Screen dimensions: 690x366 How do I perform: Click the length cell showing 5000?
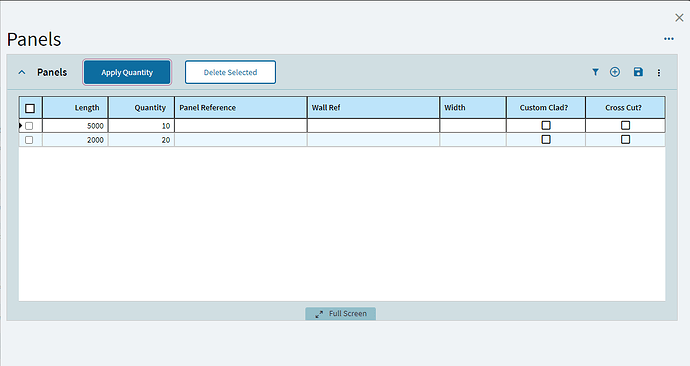[x=75, y=126]
